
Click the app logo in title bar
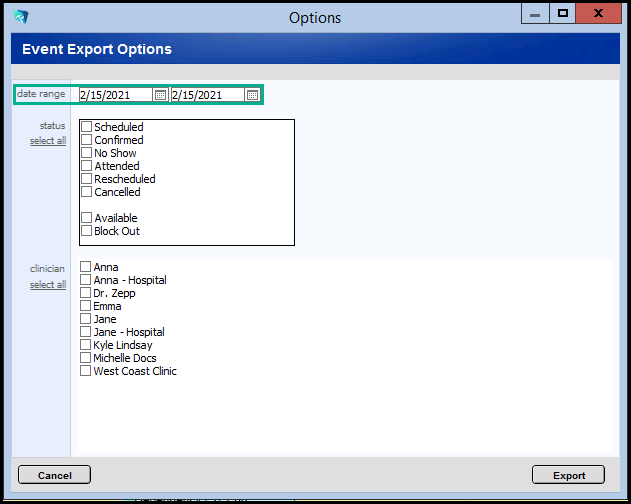21,17
